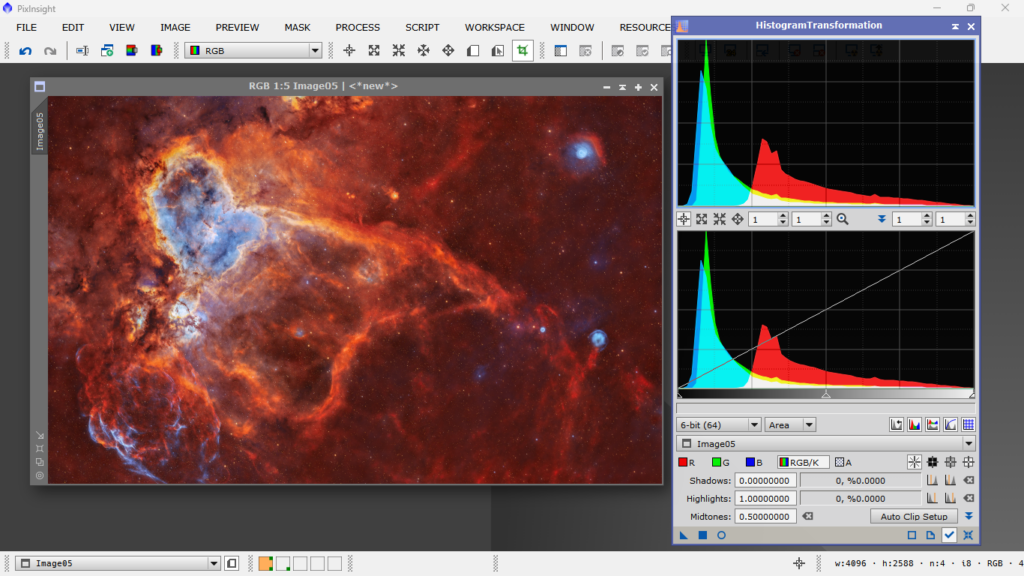Select the blue B channel
The height and width of the screenshot is (576, 1024).
tap(754, 462)
